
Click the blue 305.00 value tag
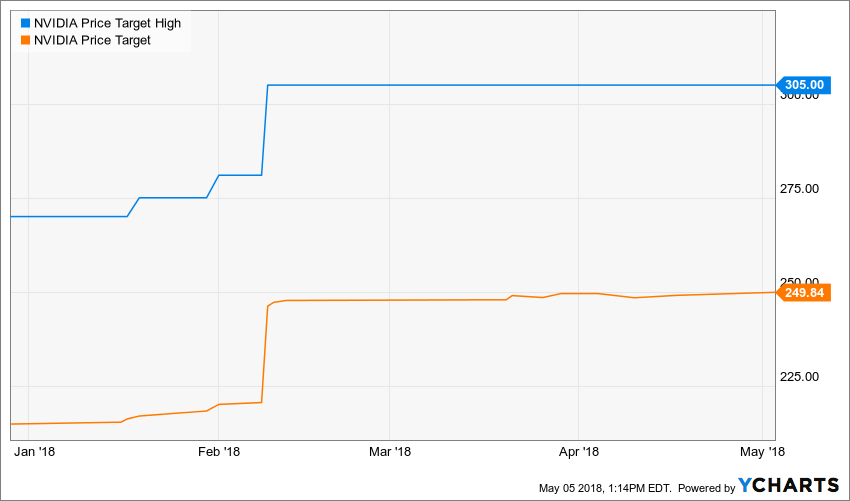tap(801, 85)
